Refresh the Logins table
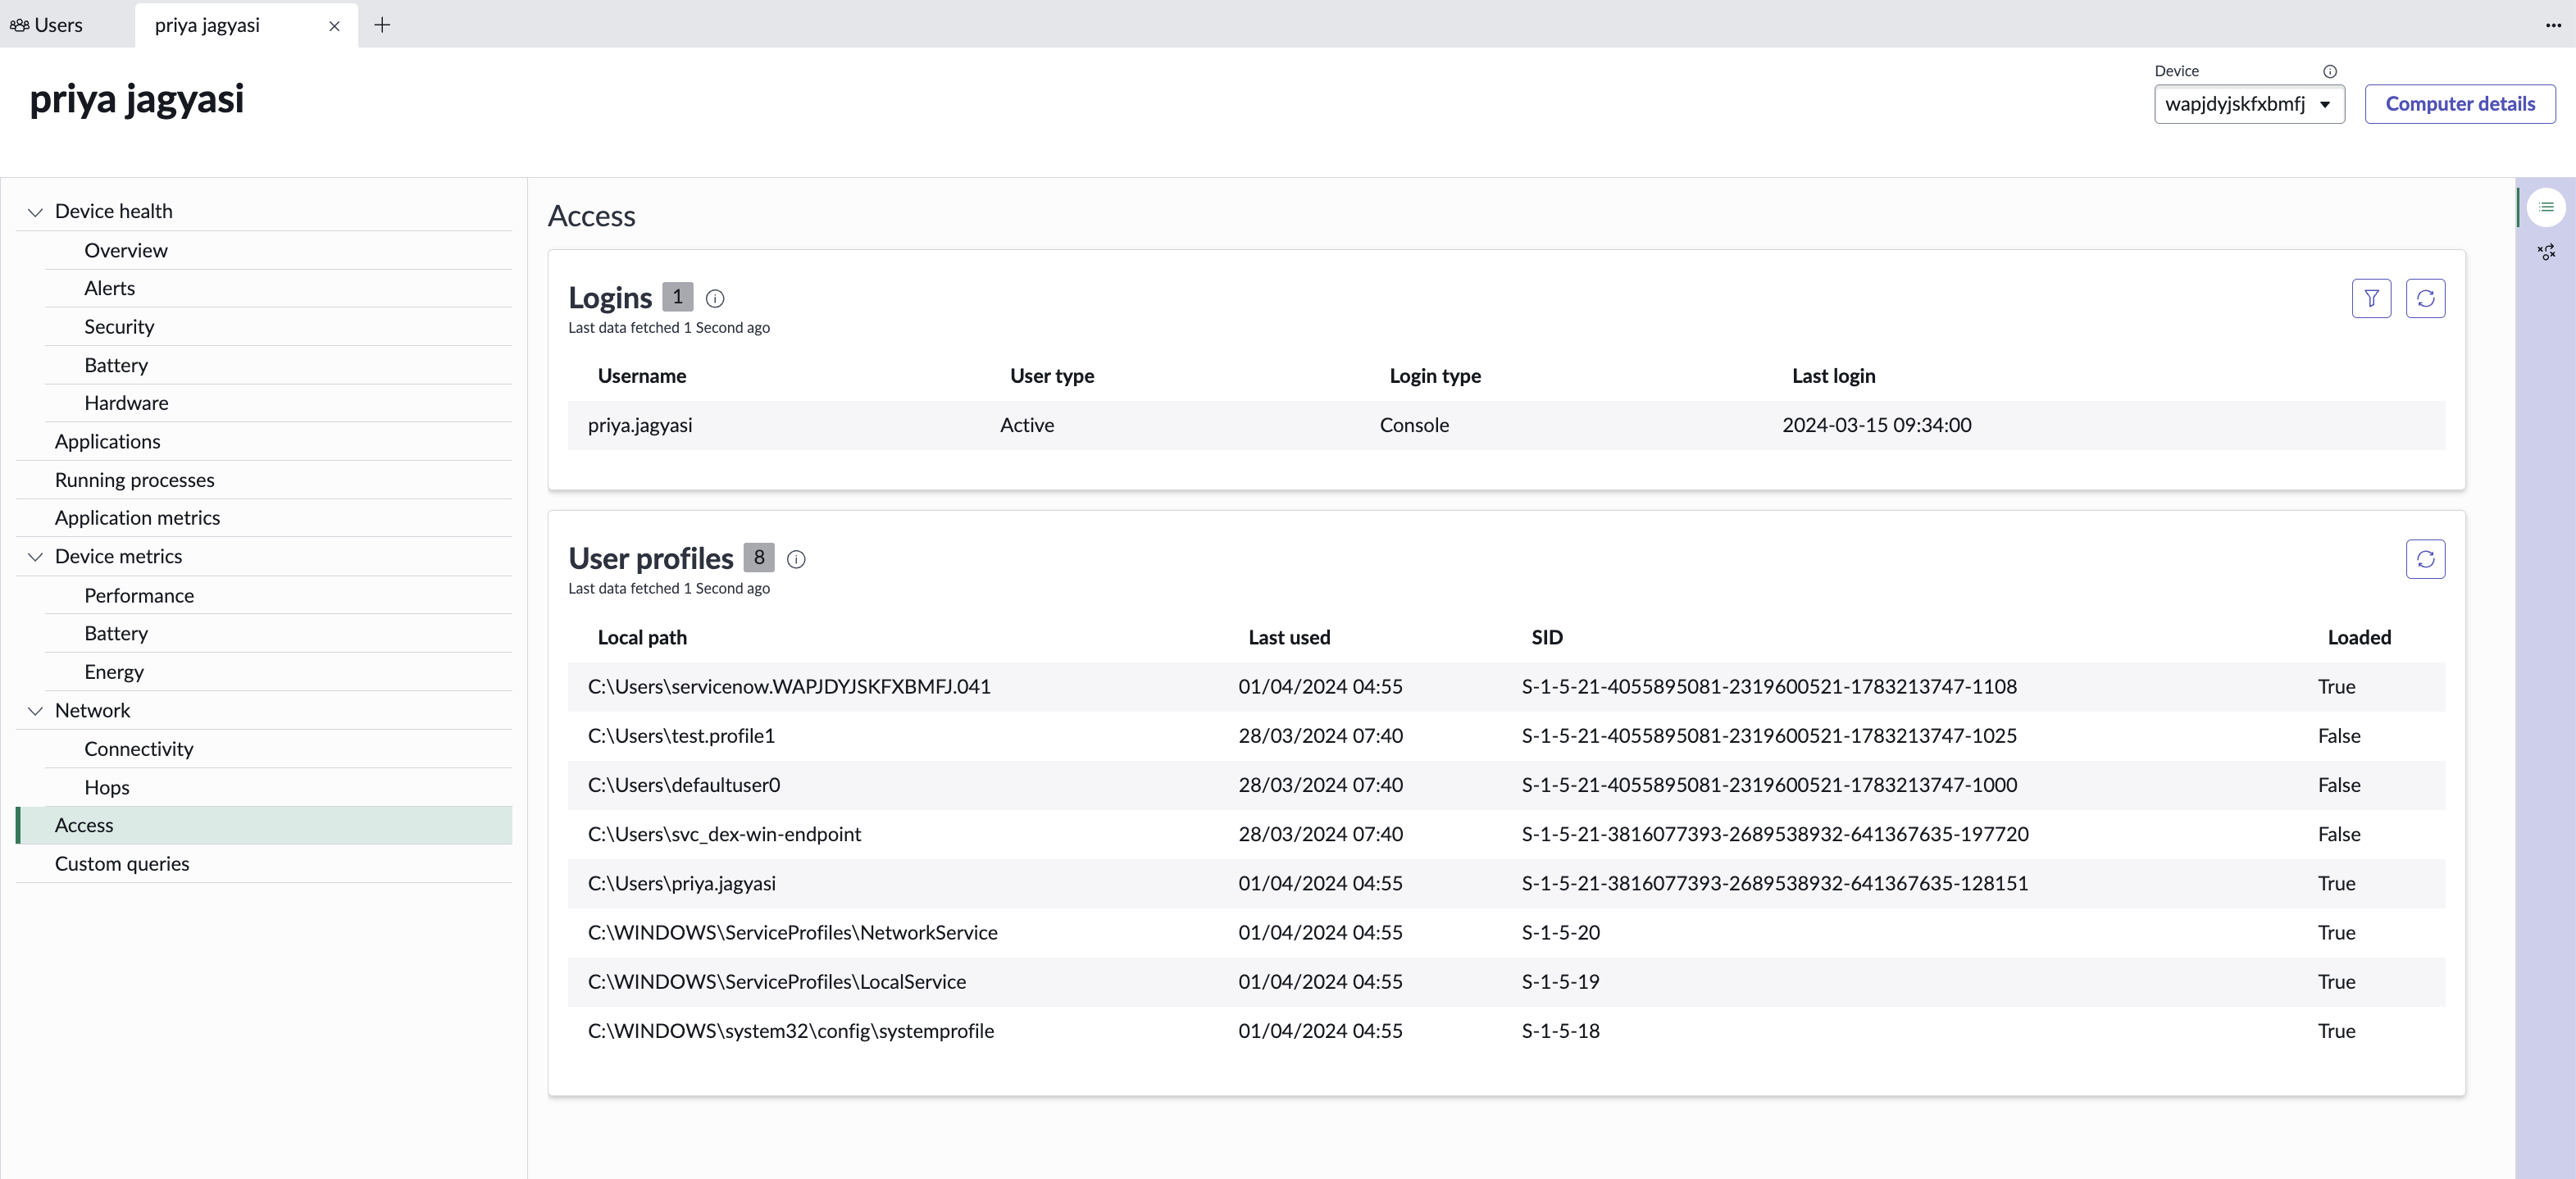 pos(2425,298)
